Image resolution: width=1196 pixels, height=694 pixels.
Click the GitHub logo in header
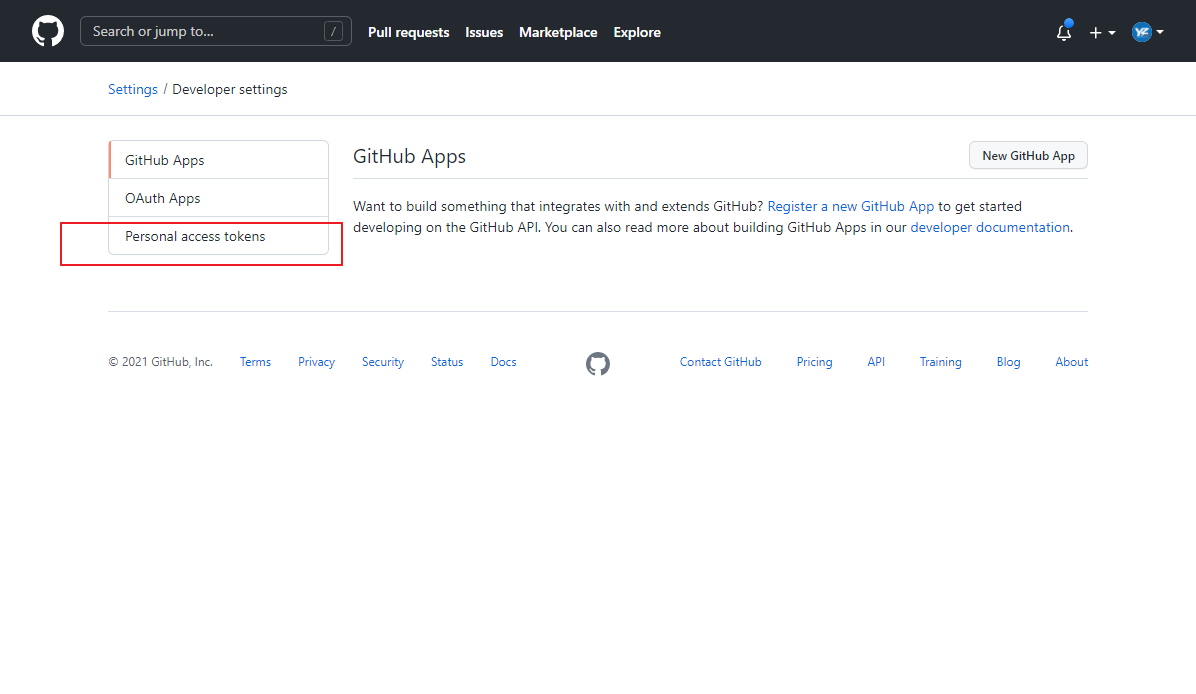tap(48, 31)
